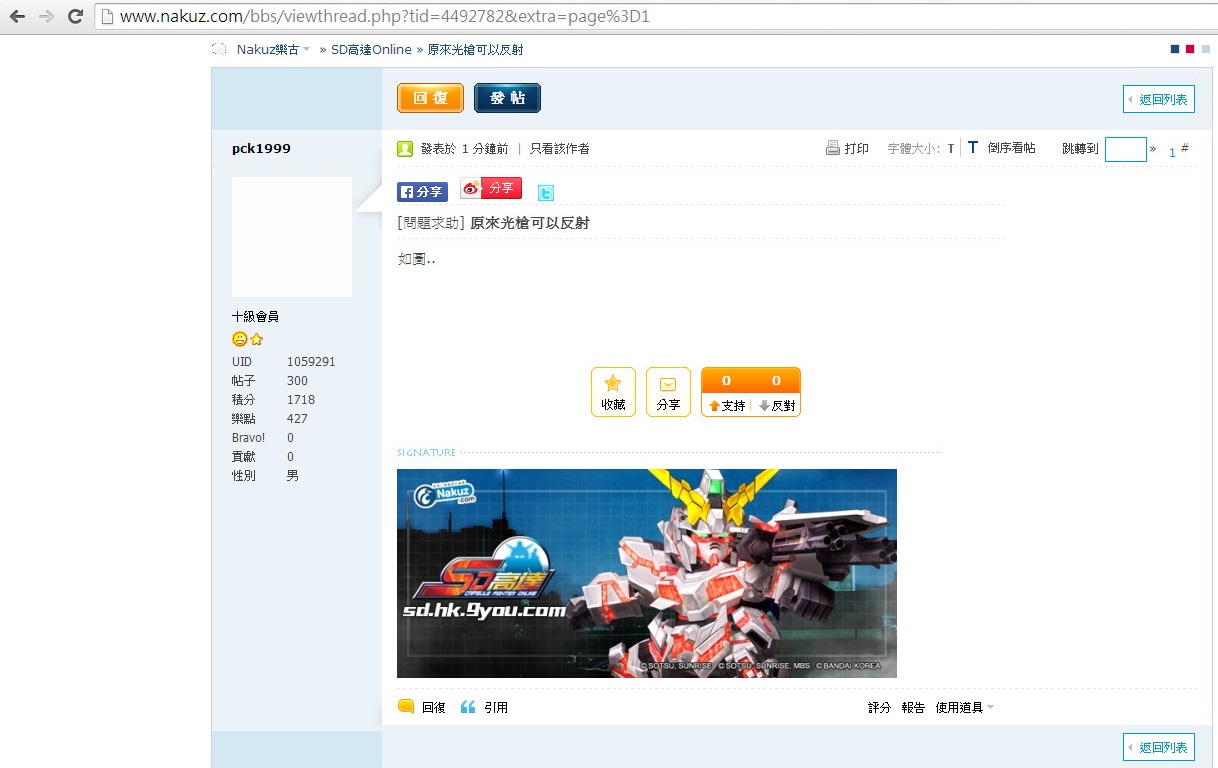Click the UID value 1059291
This screenshot has width=1218, height=768.
point(311,362)
